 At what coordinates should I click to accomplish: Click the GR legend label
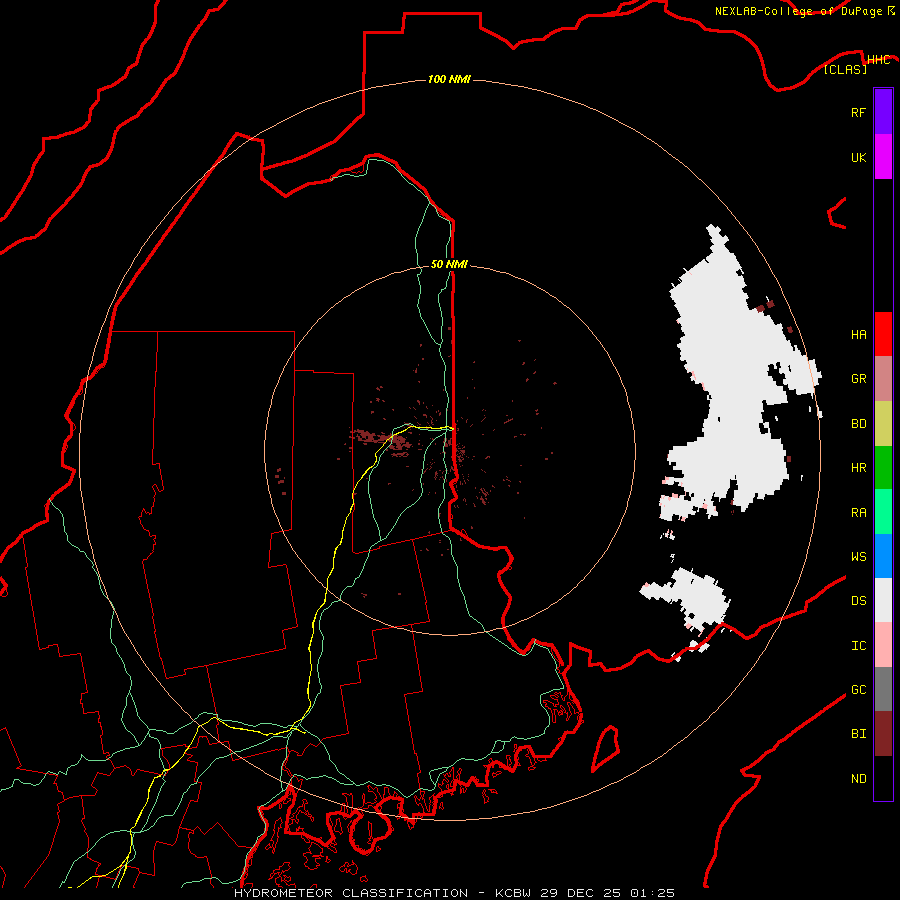[x=858, y=379]
